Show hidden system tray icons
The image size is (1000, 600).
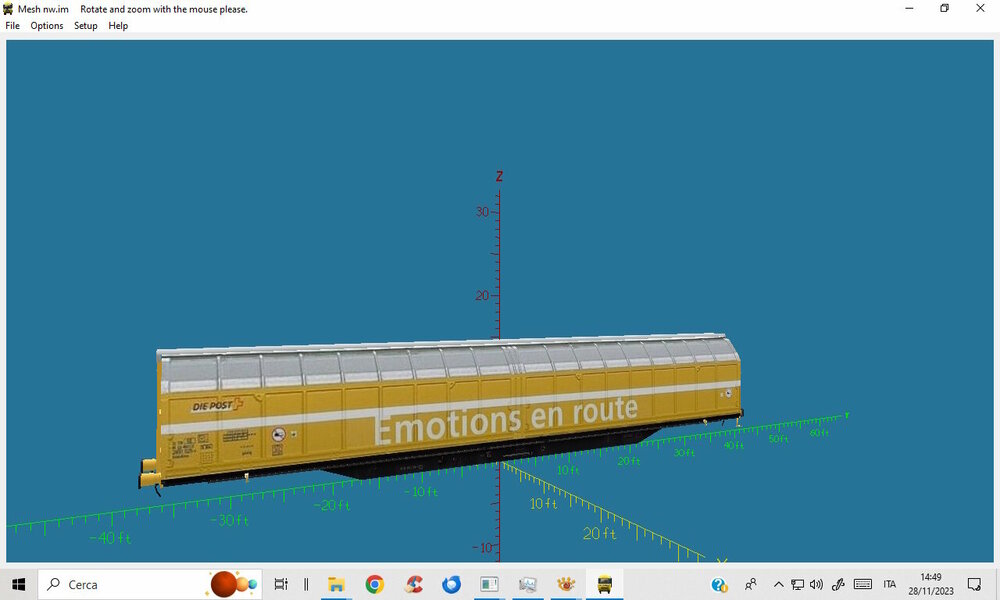(778, 584)
